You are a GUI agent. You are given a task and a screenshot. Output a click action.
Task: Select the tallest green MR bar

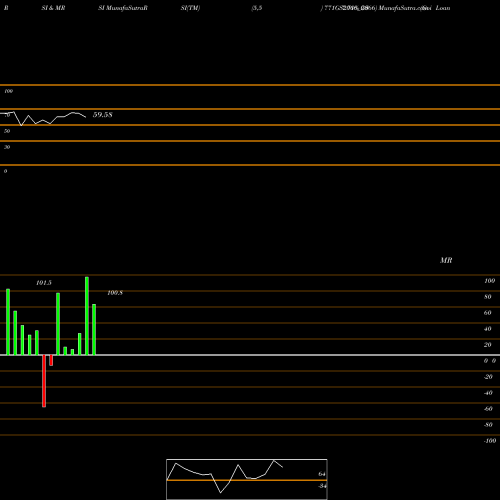point(87,316)
